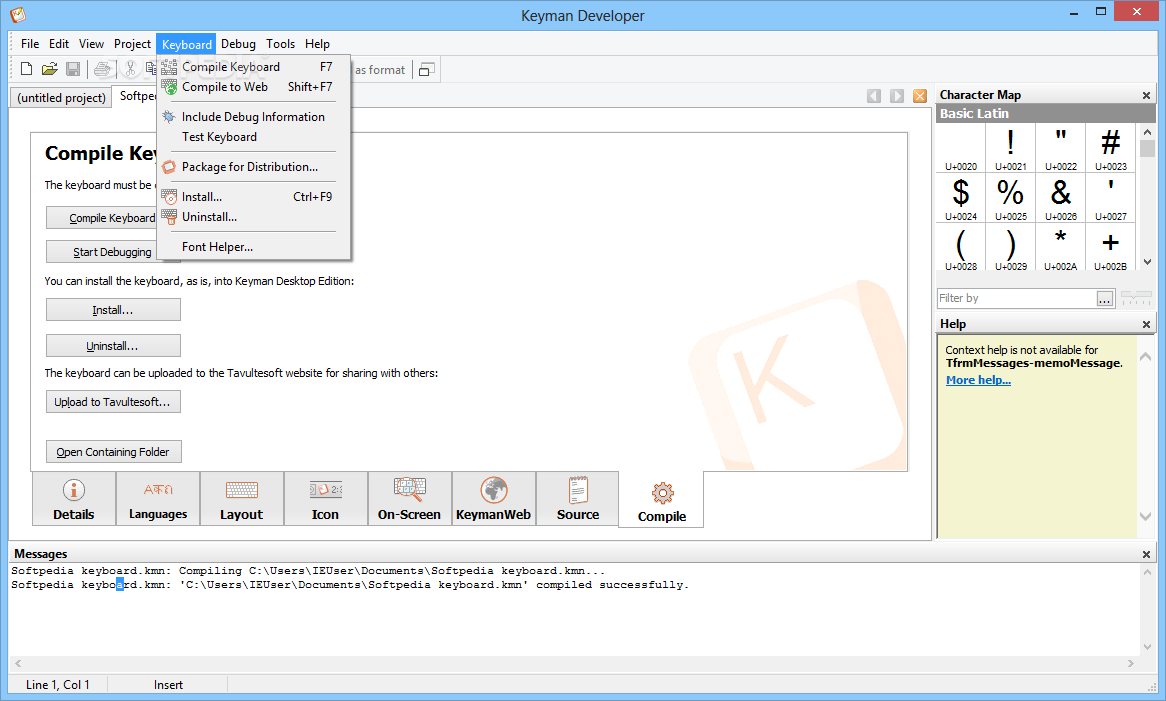Toggle Include Debug Information option

click(x=254, y=117)
